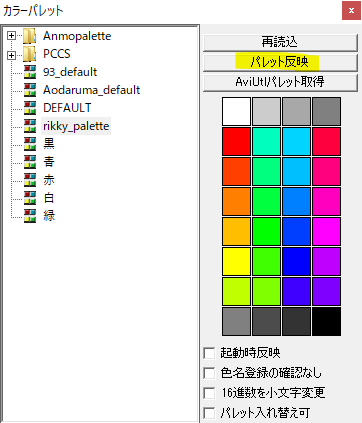Select the 黒 palette name
The width and height of the screenshot is (362, 423).
(49, 144)
